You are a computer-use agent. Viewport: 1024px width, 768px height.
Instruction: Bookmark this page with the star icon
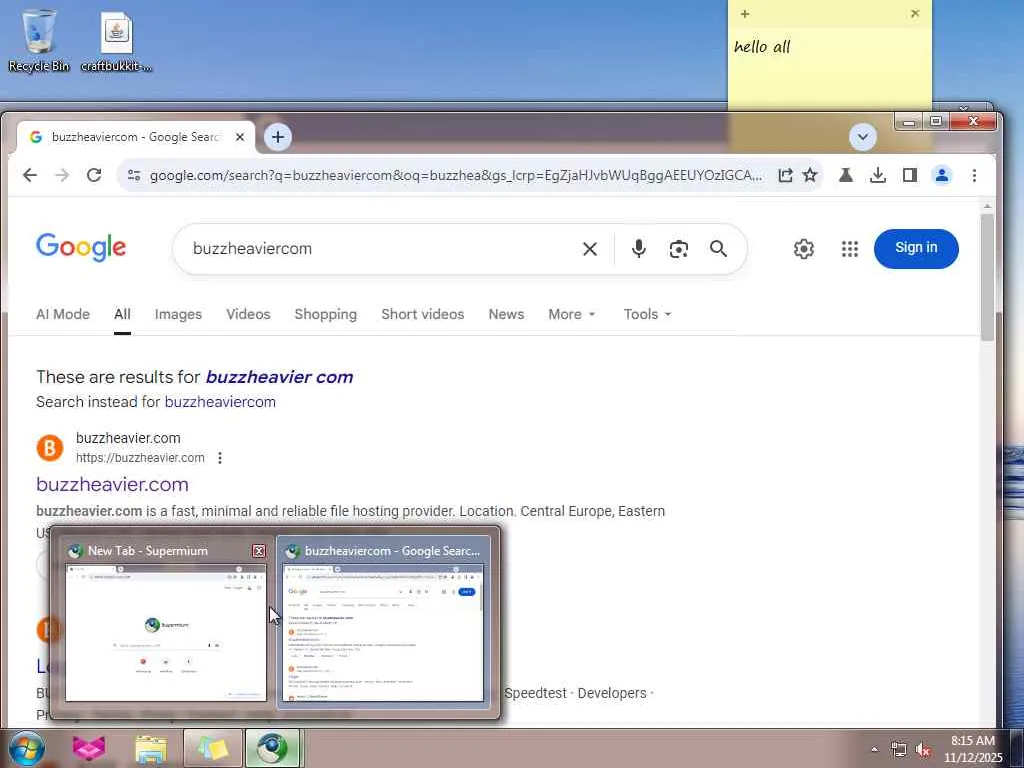(810, 175)
